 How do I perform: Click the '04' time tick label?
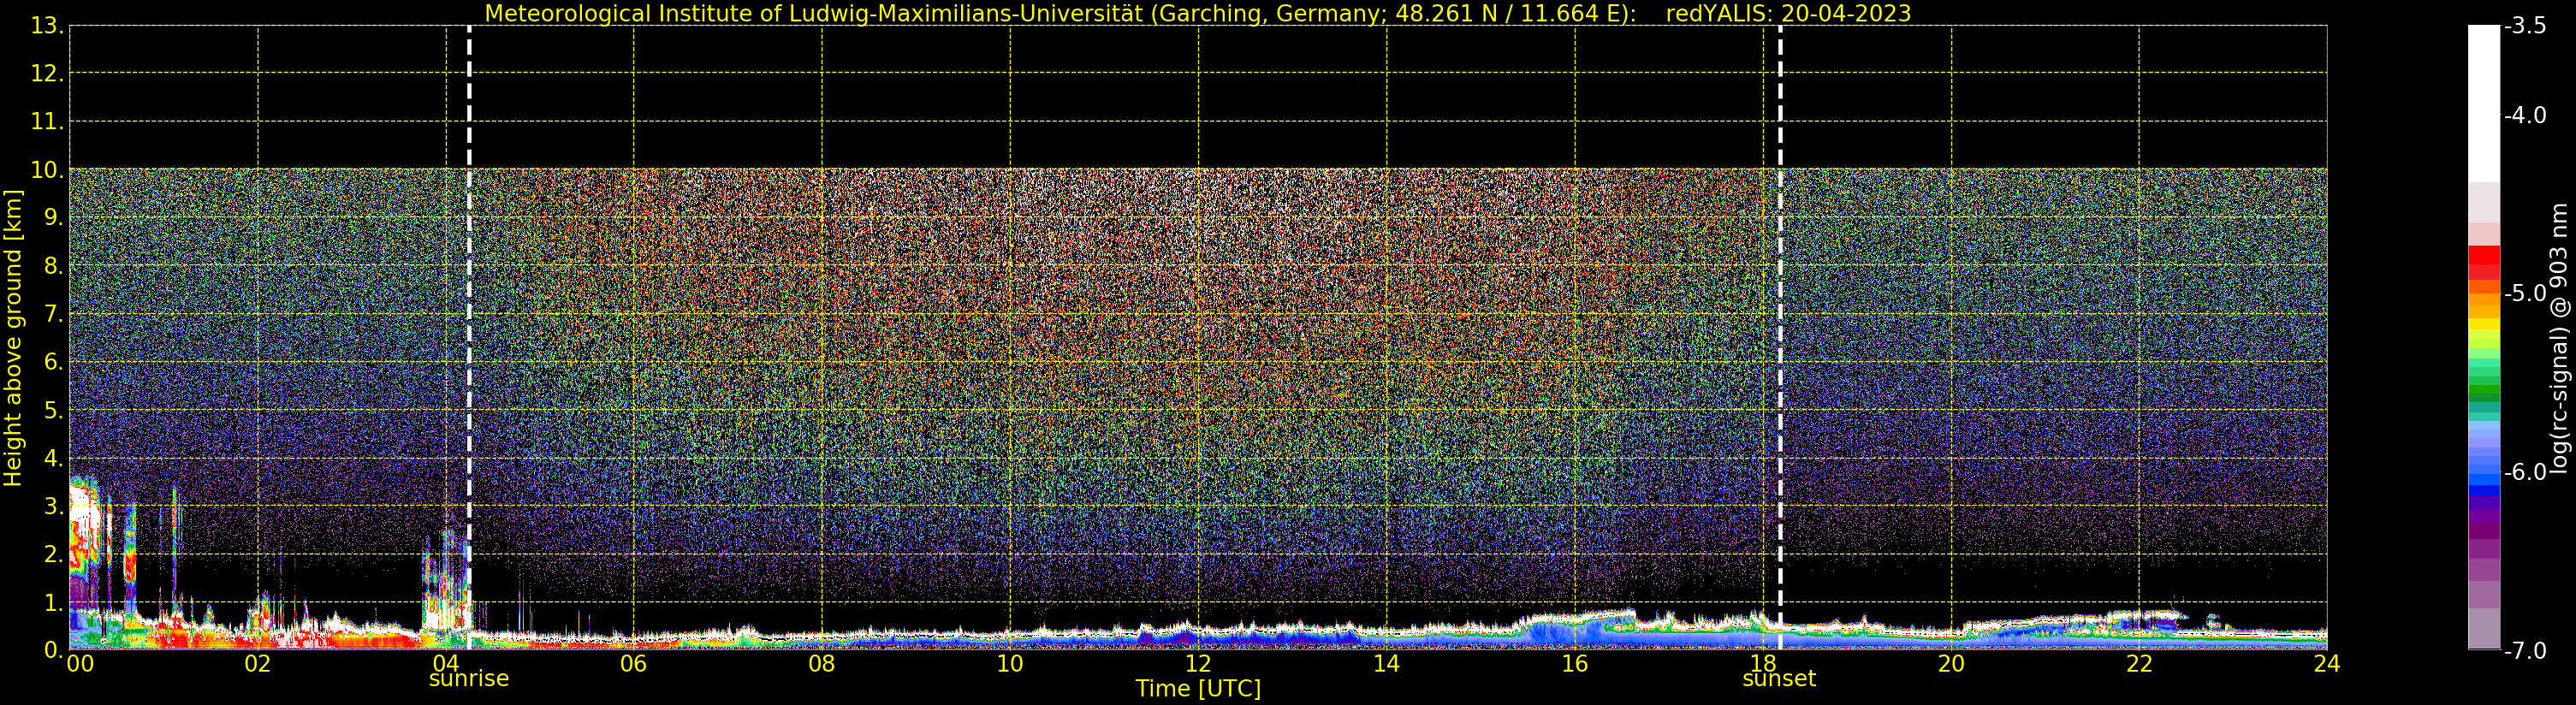(446, 664)
